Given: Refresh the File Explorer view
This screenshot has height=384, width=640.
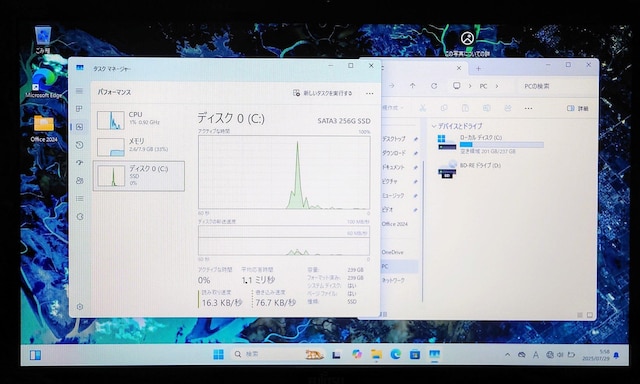Looking at the screenshot, I should [x=434, y=86].
